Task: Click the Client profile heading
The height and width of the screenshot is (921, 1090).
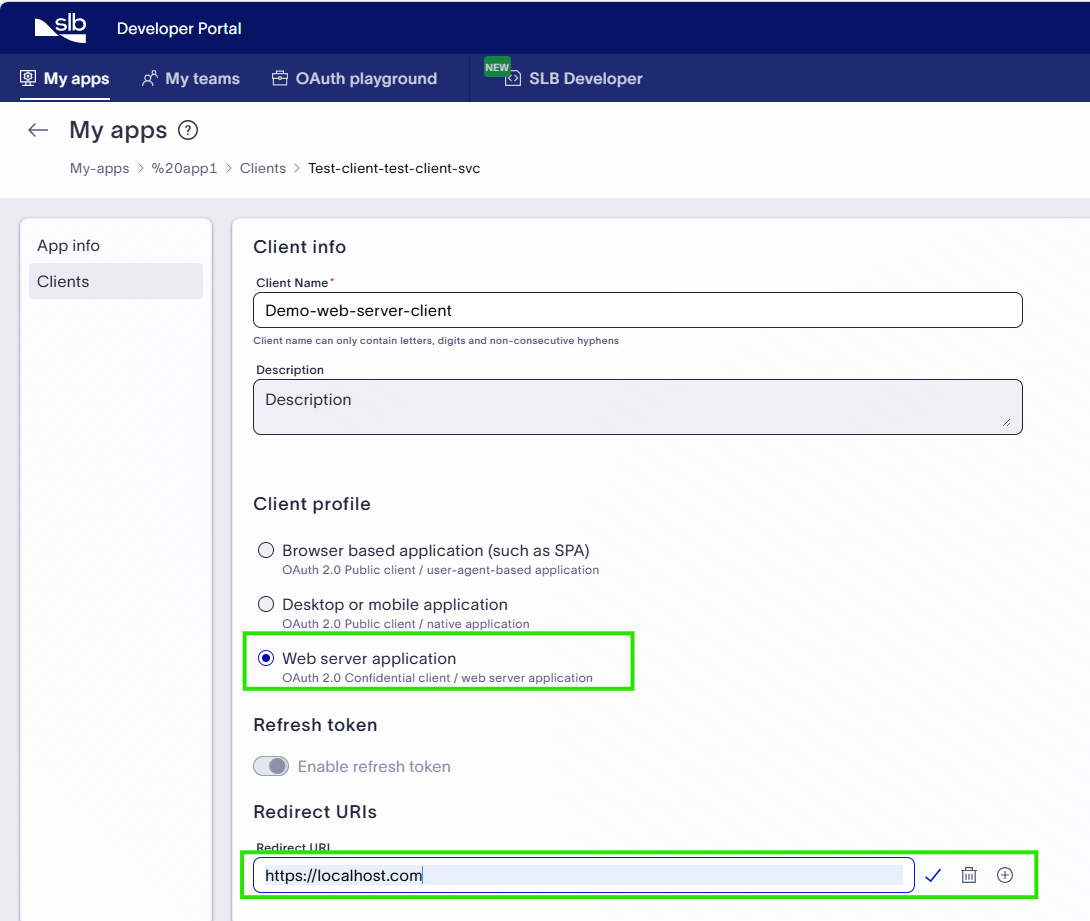Action: pos(311,504)
